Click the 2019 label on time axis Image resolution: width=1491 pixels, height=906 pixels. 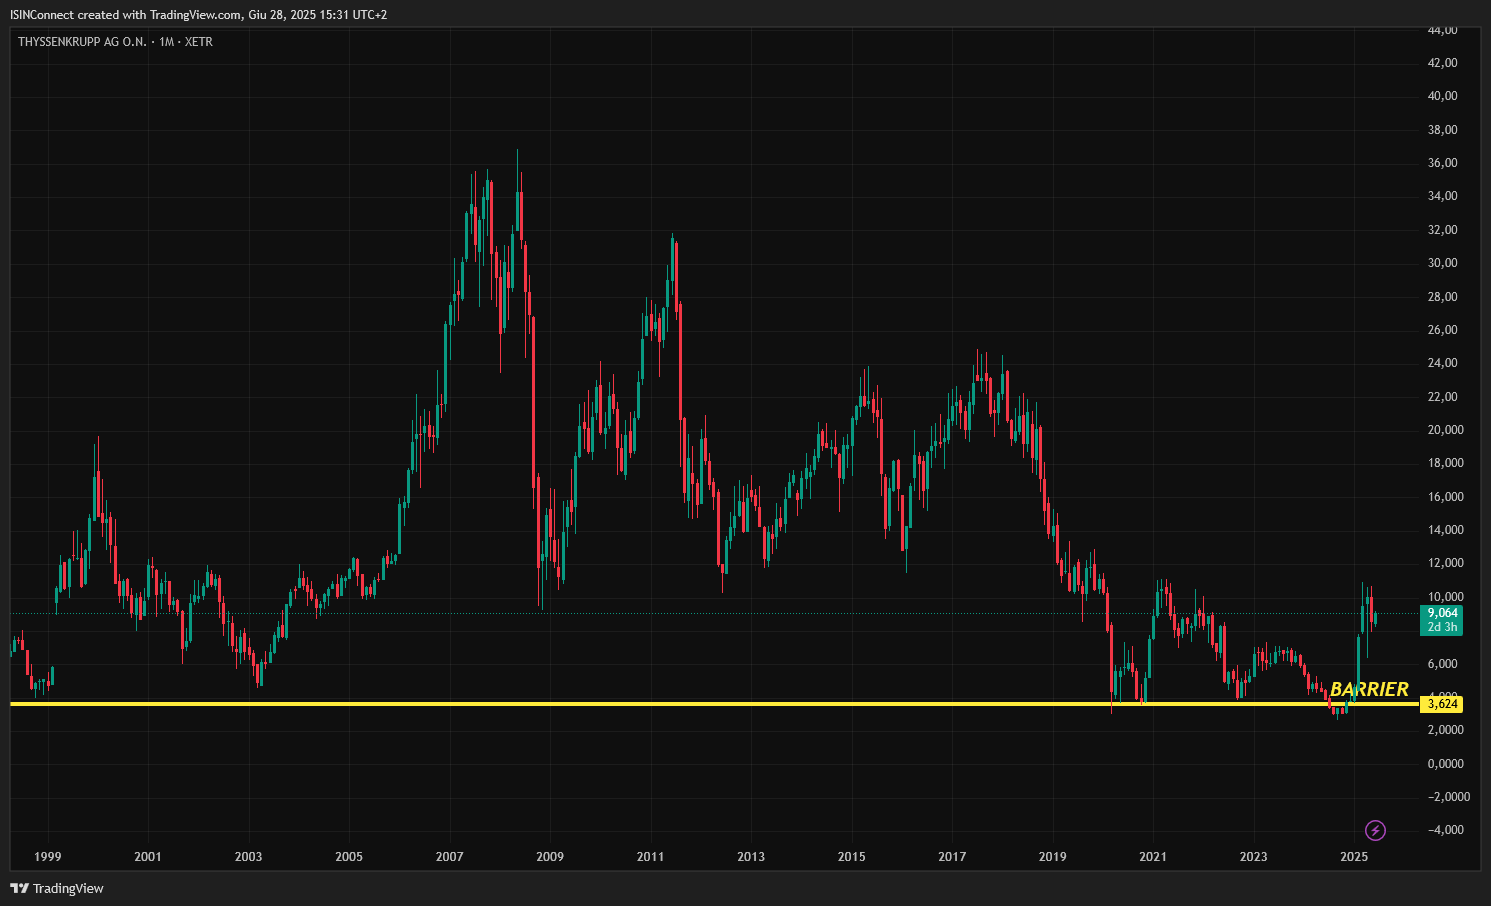(x=1053, y=857)
